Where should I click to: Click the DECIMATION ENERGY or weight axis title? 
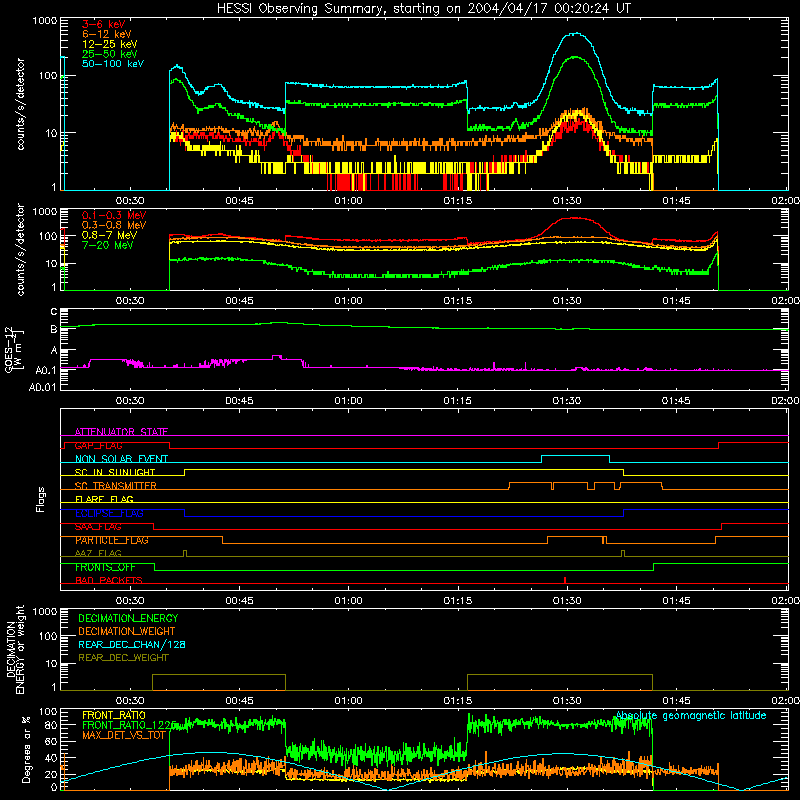tap(15, 650)
